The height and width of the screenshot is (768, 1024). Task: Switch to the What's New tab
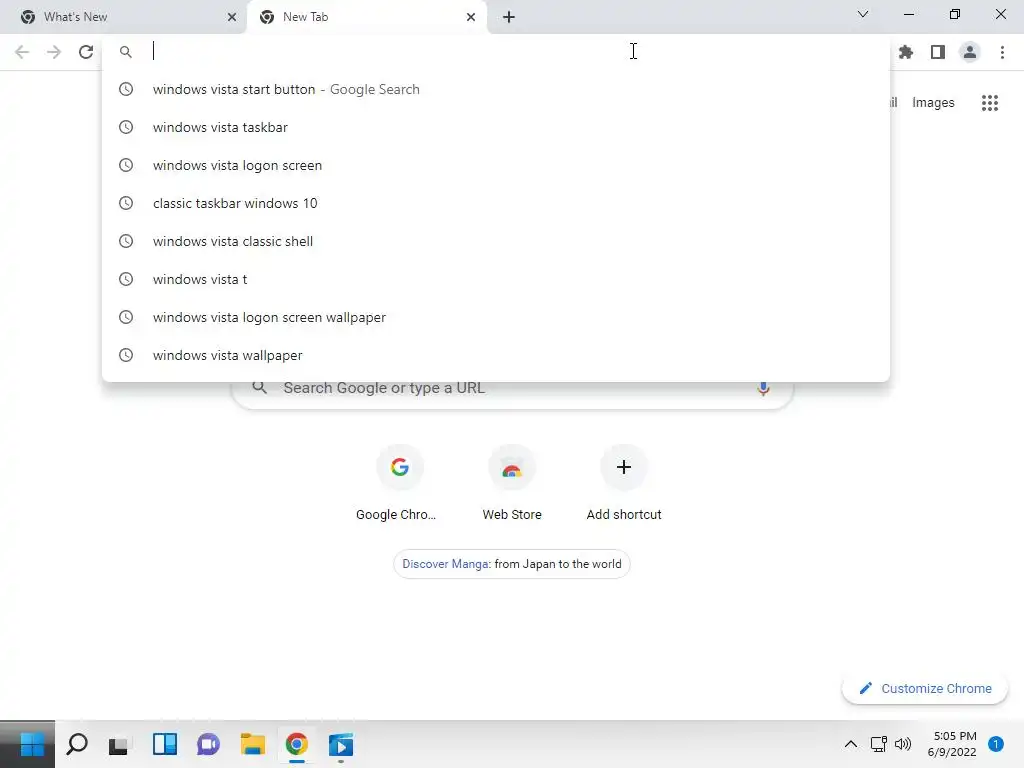tap(124, 17)
